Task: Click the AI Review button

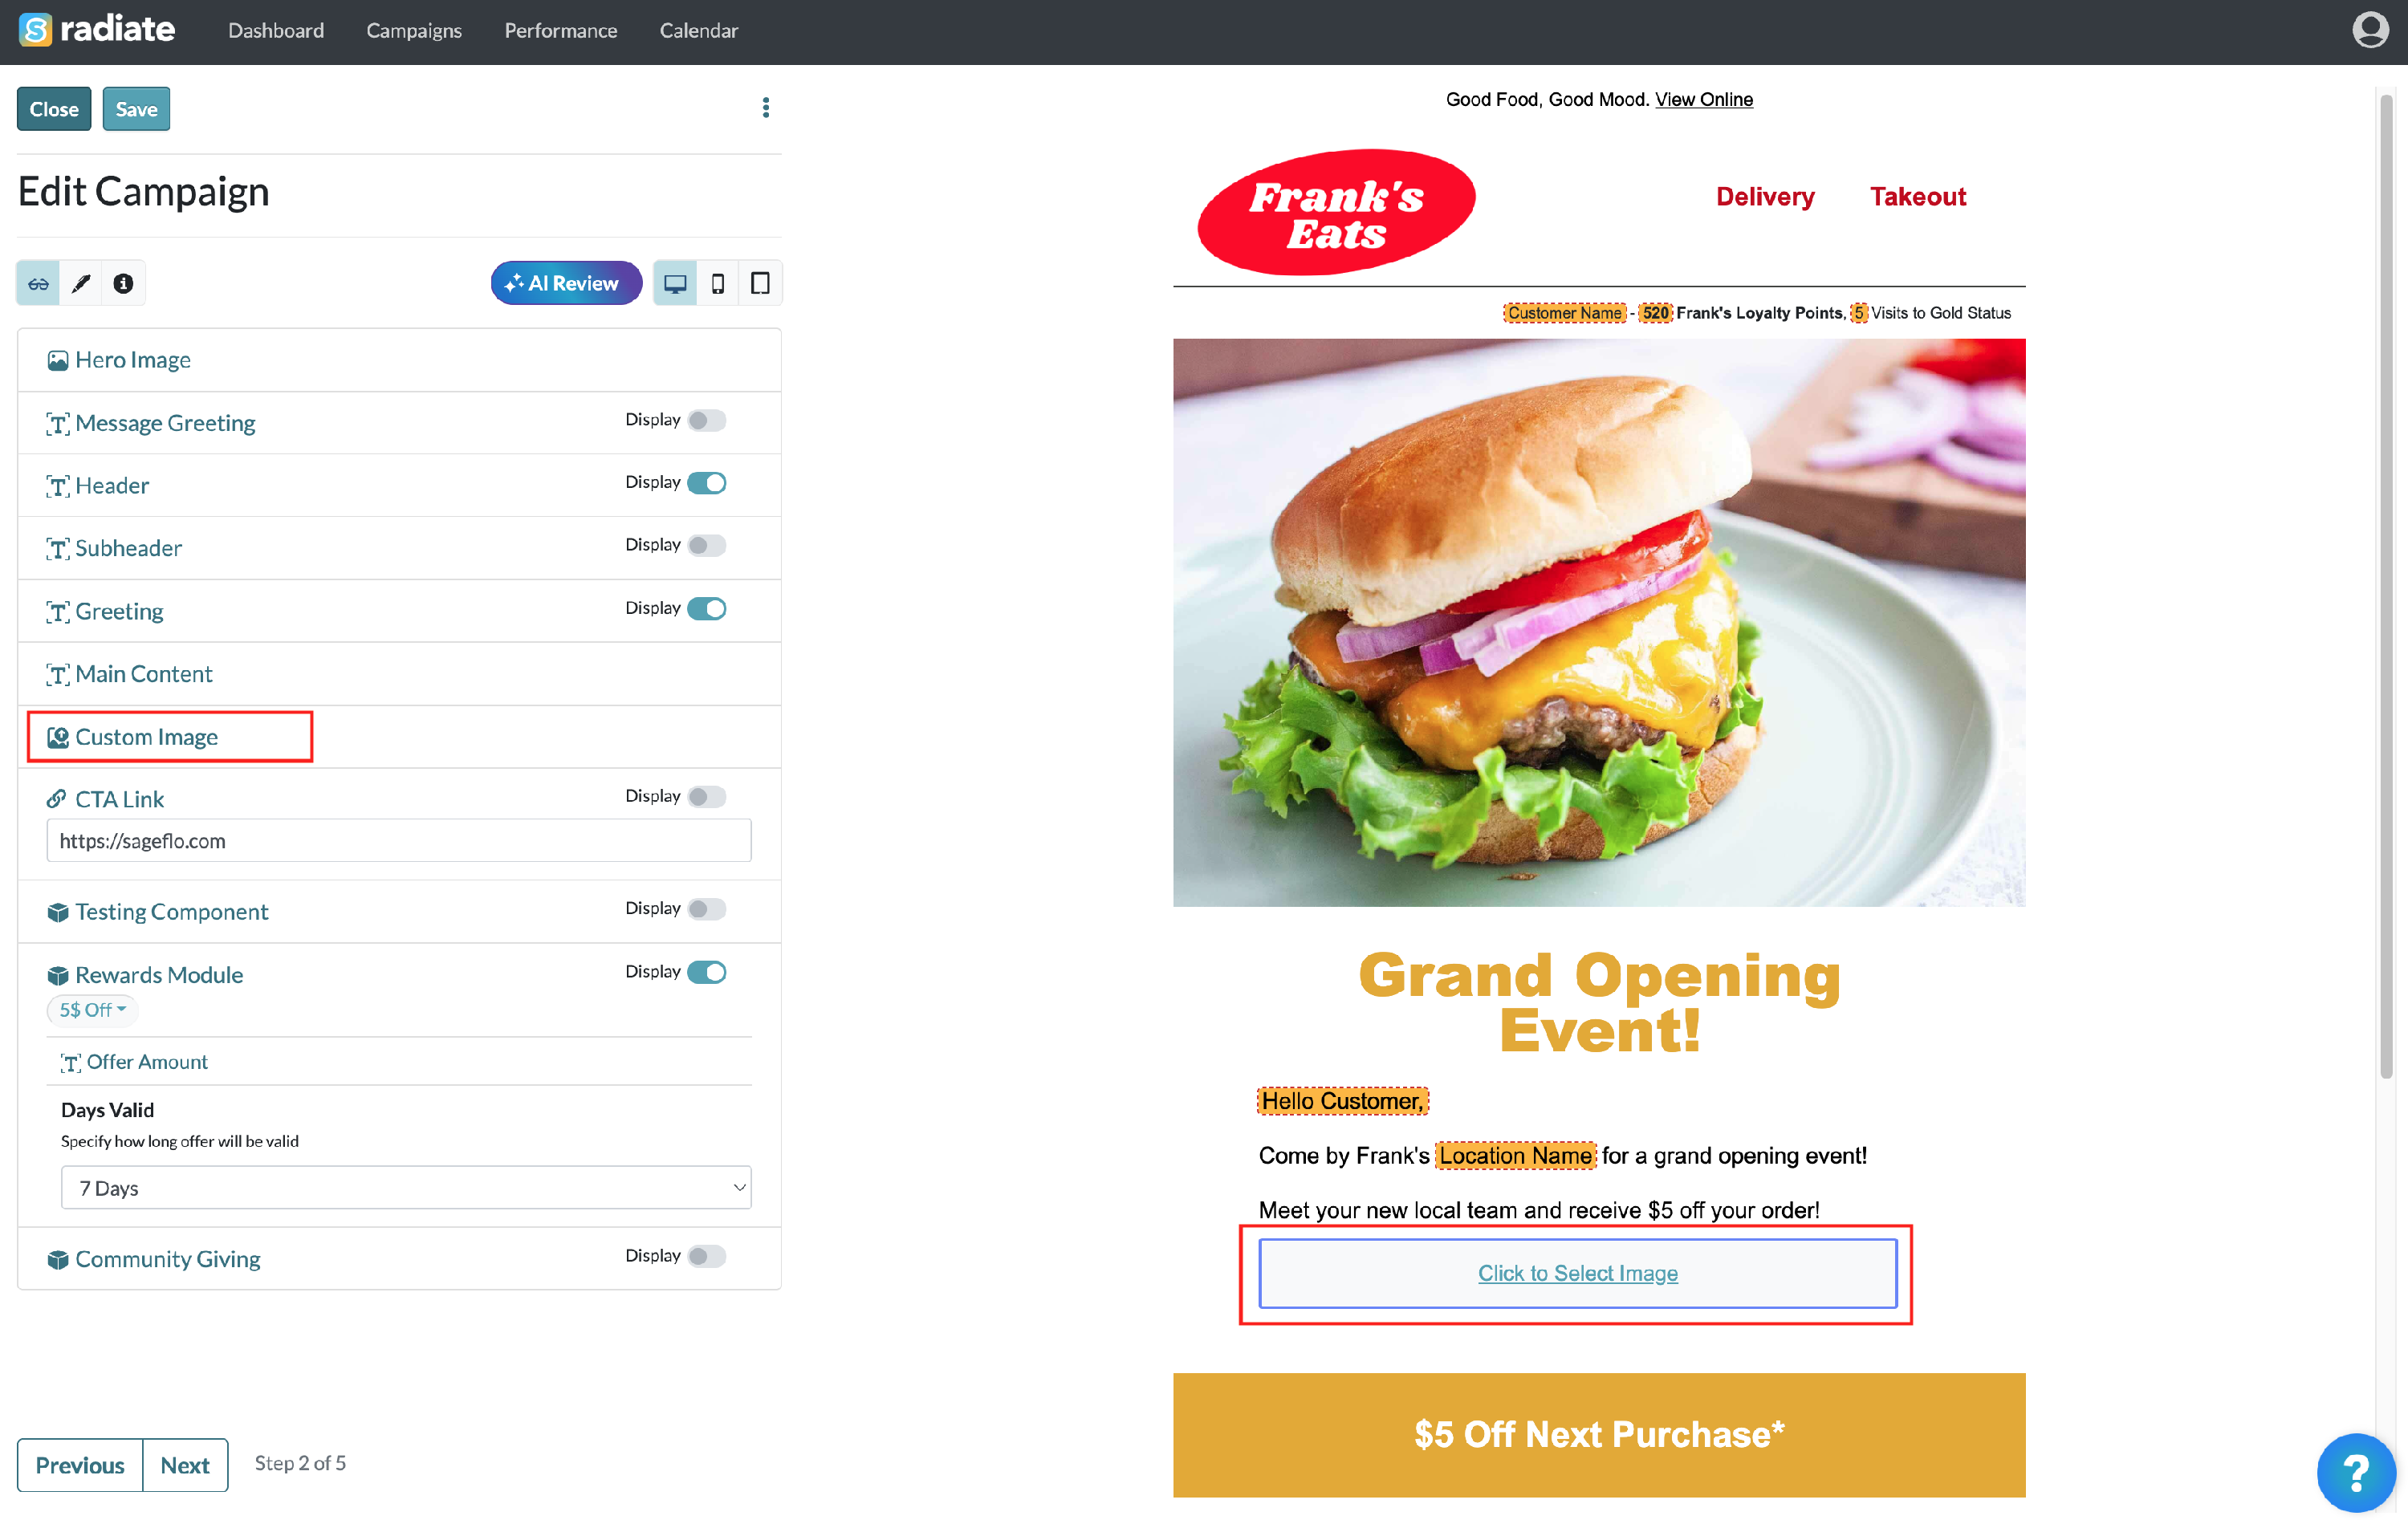Action: coord(566,284)
